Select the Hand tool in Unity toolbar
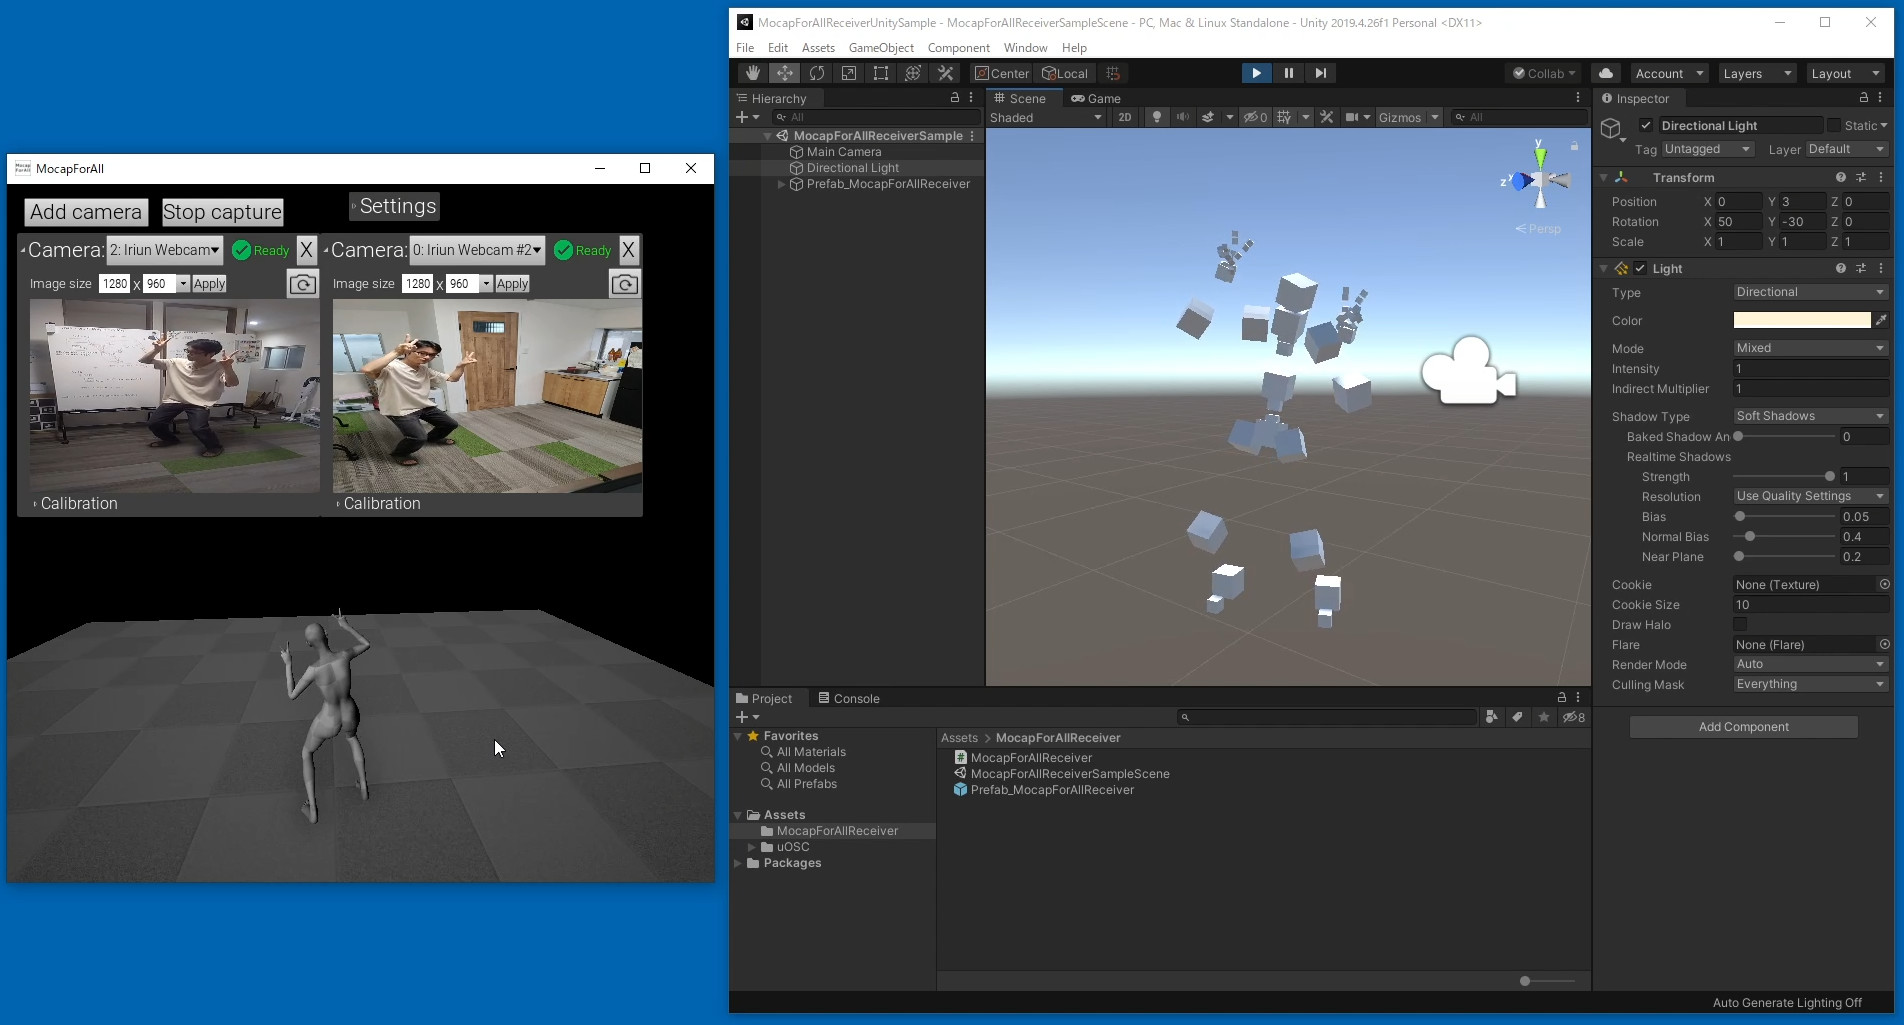This screenshot has width=1904, height=1025. point(752,72)
